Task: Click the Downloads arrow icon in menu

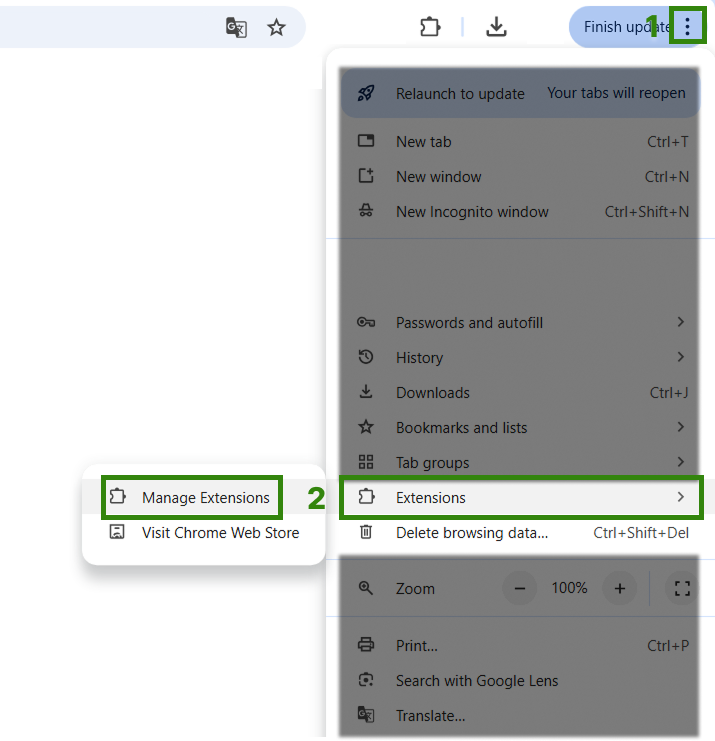Action: point(366,392)
